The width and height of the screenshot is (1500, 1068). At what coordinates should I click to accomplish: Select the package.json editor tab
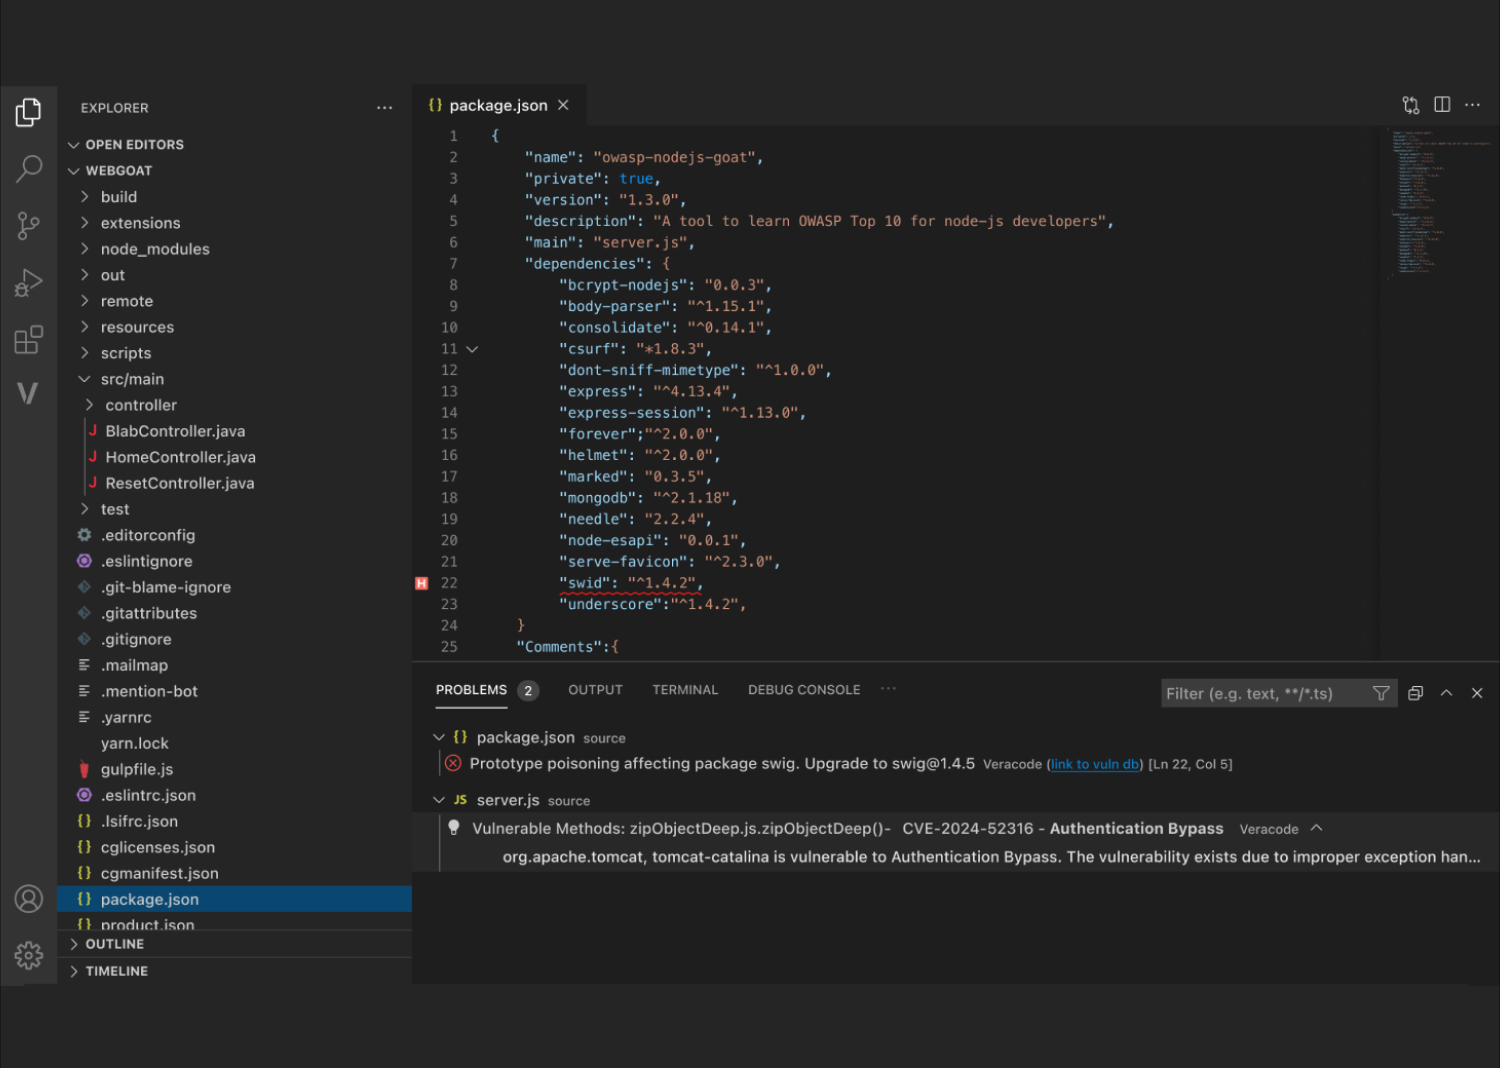coord(498,105)
